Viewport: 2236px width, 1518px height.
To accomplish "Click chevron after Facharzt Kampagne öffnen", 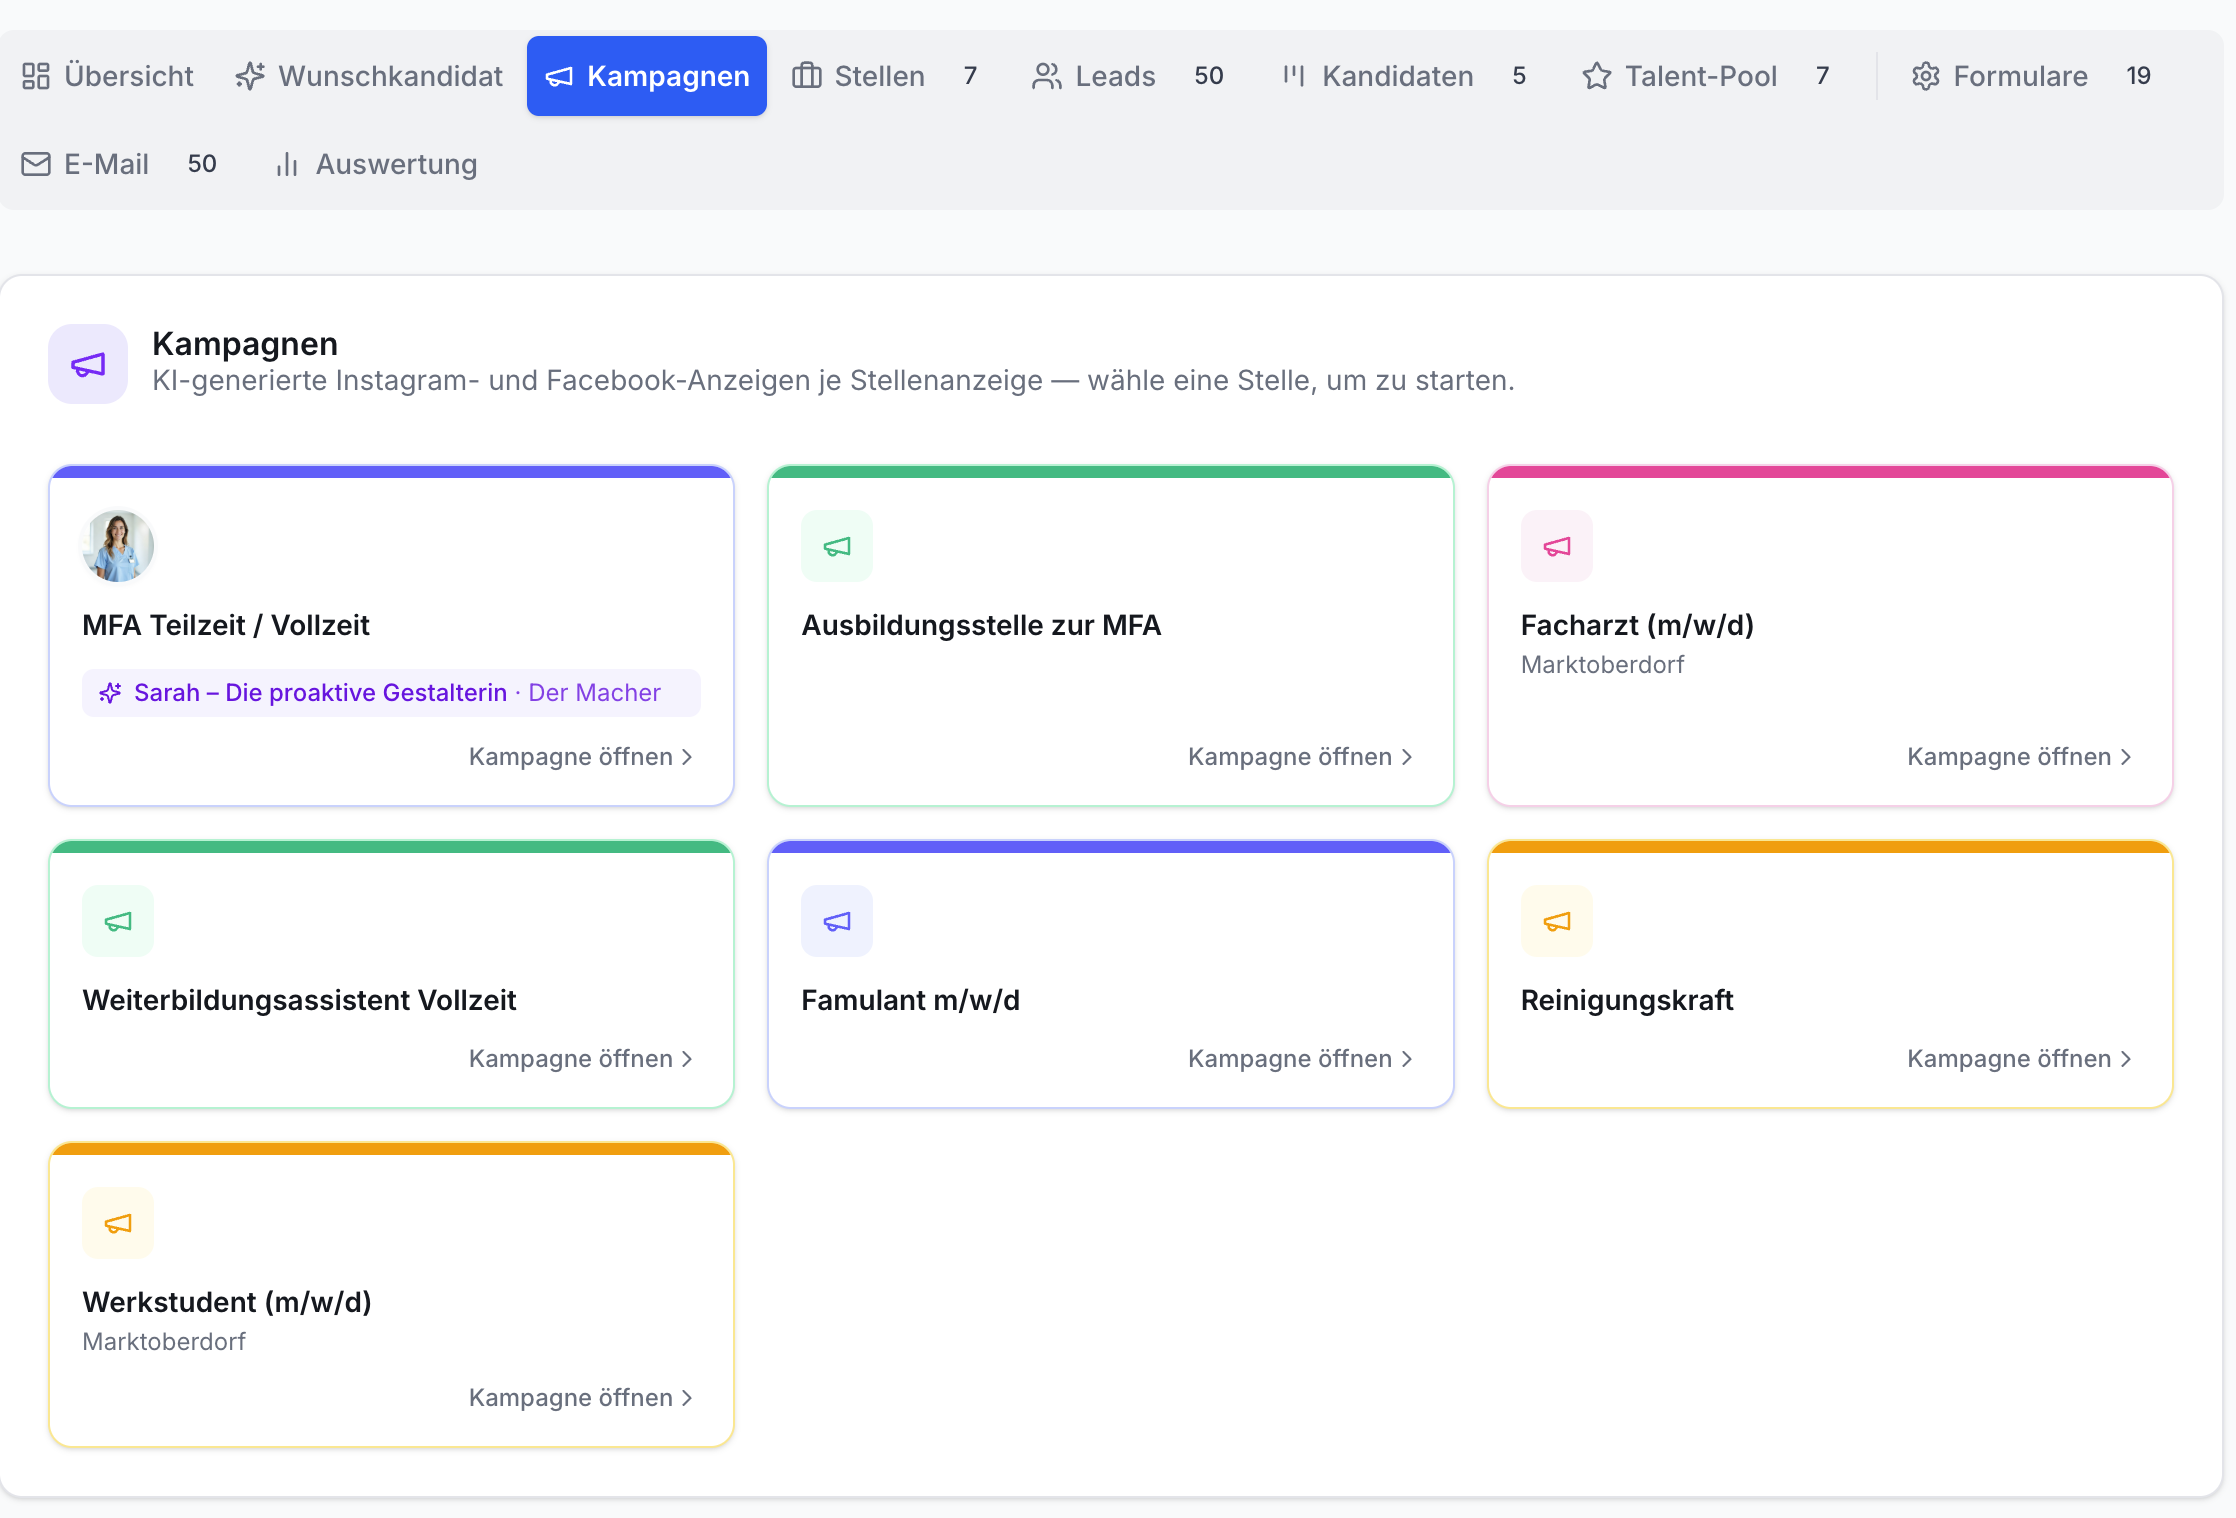I will tap(2126, 758).
